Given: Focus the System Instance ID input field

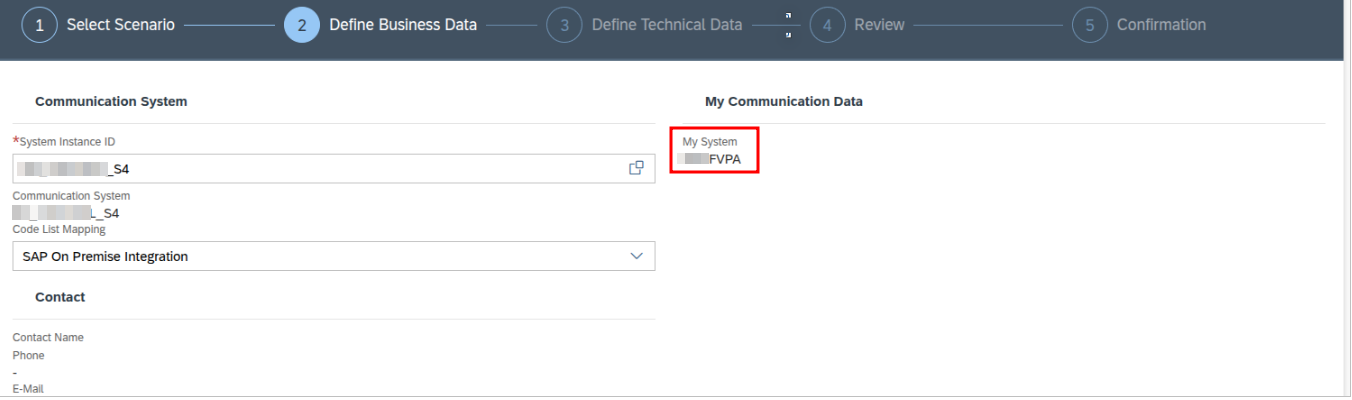Looking at the screenshot, I should [x=320, y=168].
